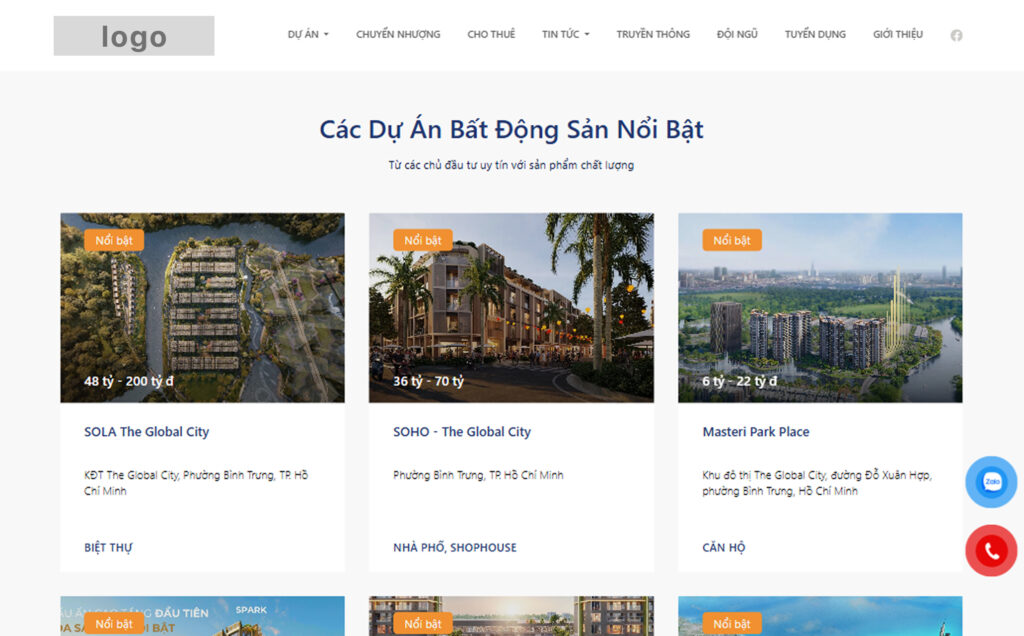Select CĂN HỘ category label
1024x636 pixels.
coord(724,547)
